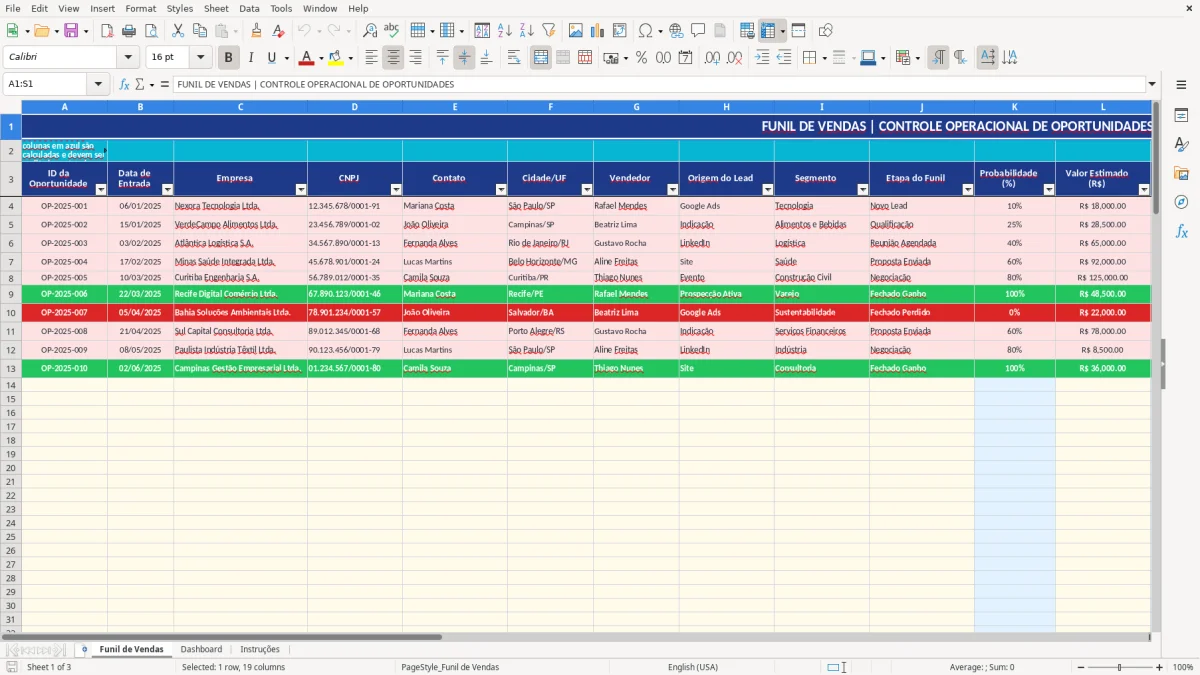Open the Vendedor column filter dropdown
The image size is (1200, 675).
point(672,189)
